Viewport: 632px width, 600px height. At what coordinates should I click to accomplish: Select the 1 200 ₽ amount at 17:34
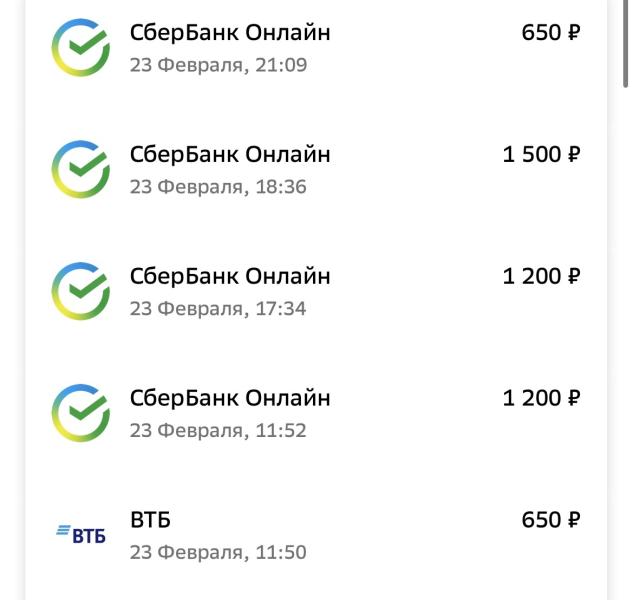click(542, 276)
